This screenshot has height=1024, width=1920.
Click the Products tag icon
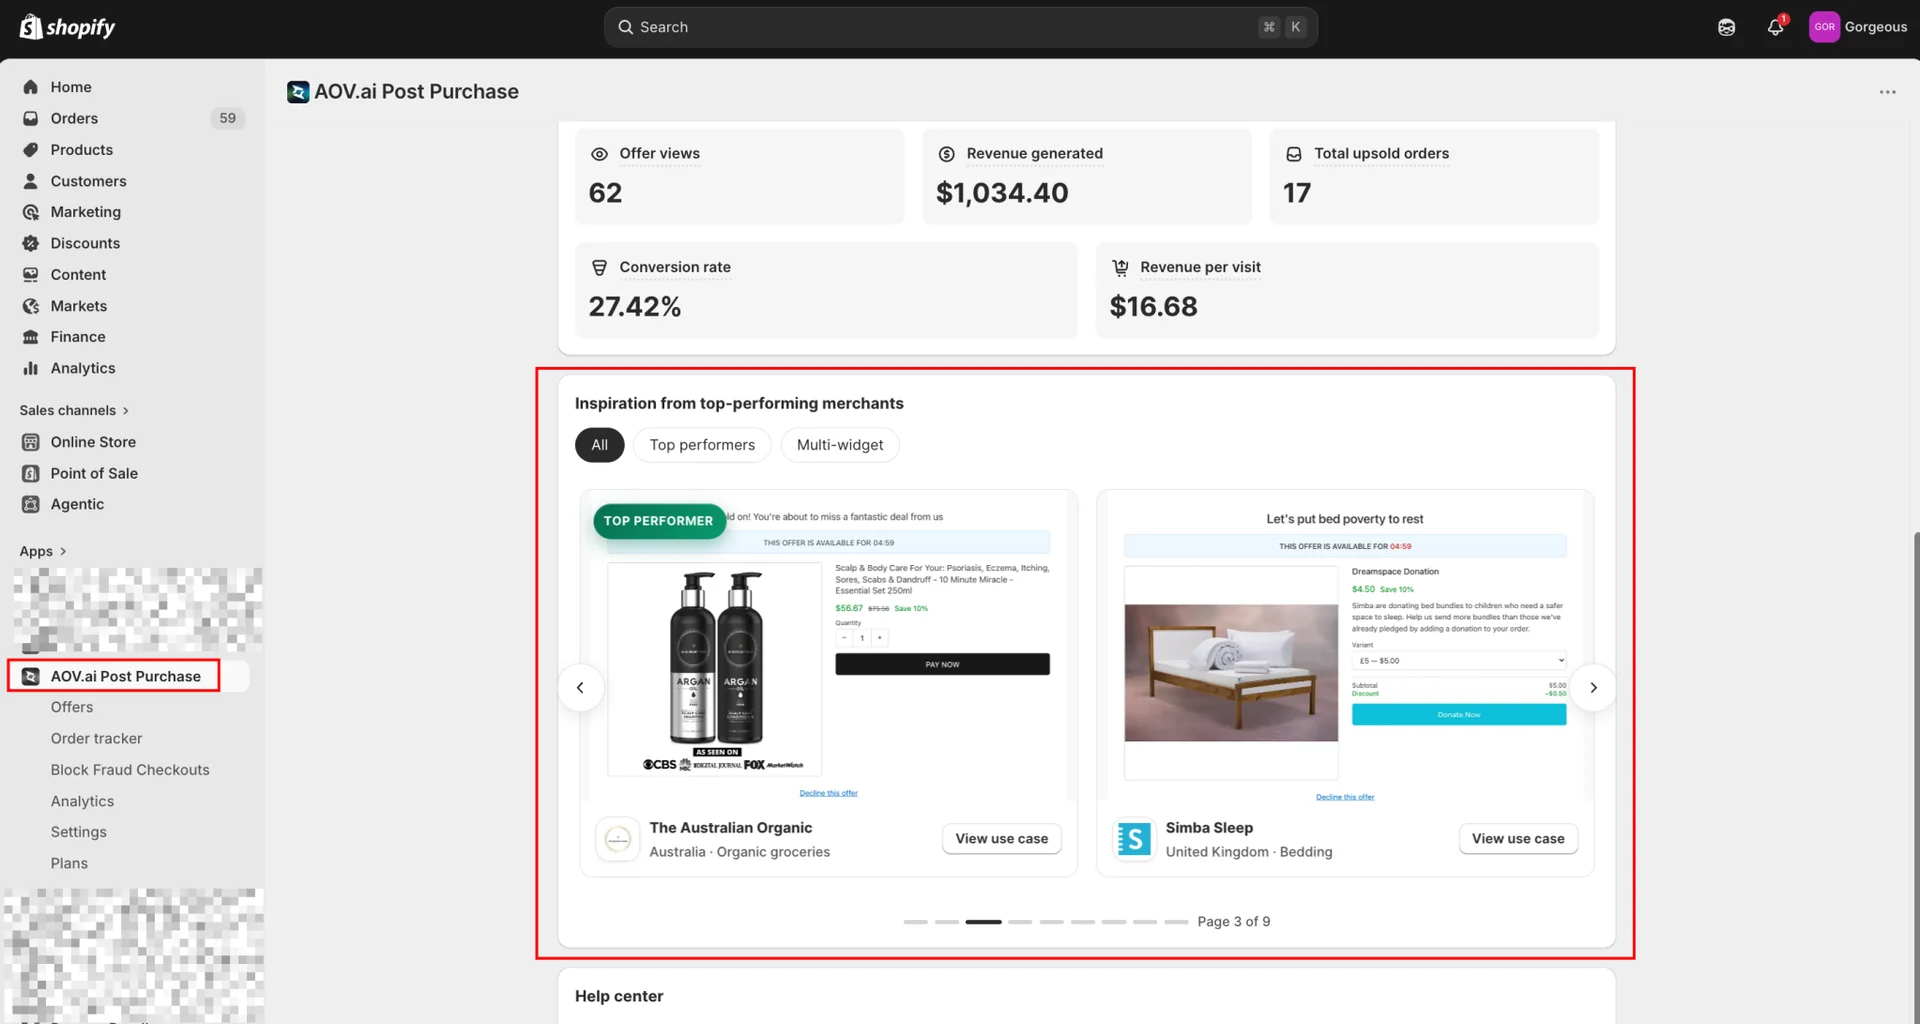pos(31,150)
